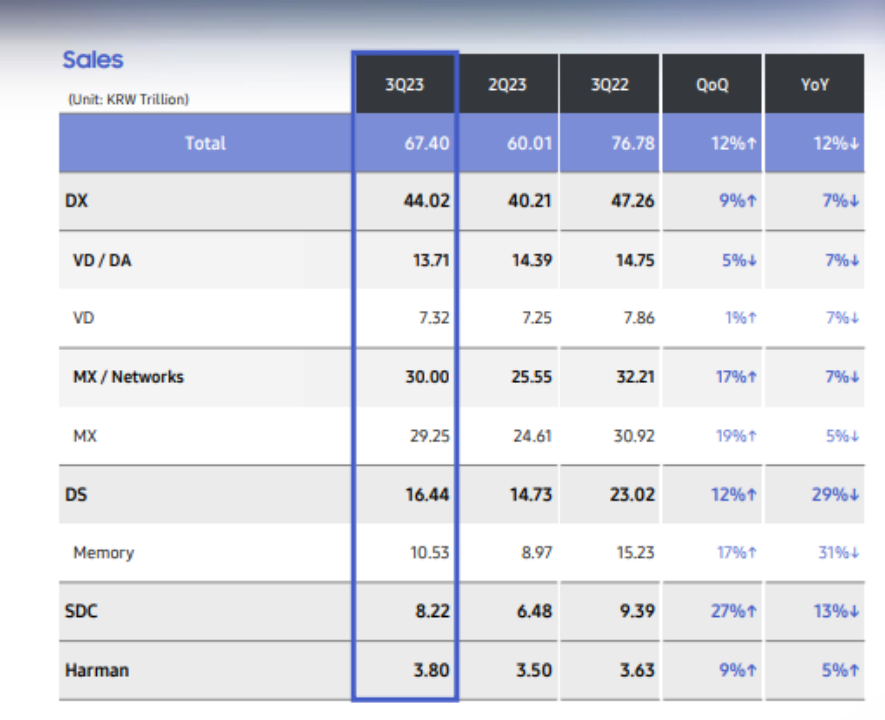Select the 2Q23 column header
Screen dimensions: 885x720
[x=507, y=85]
